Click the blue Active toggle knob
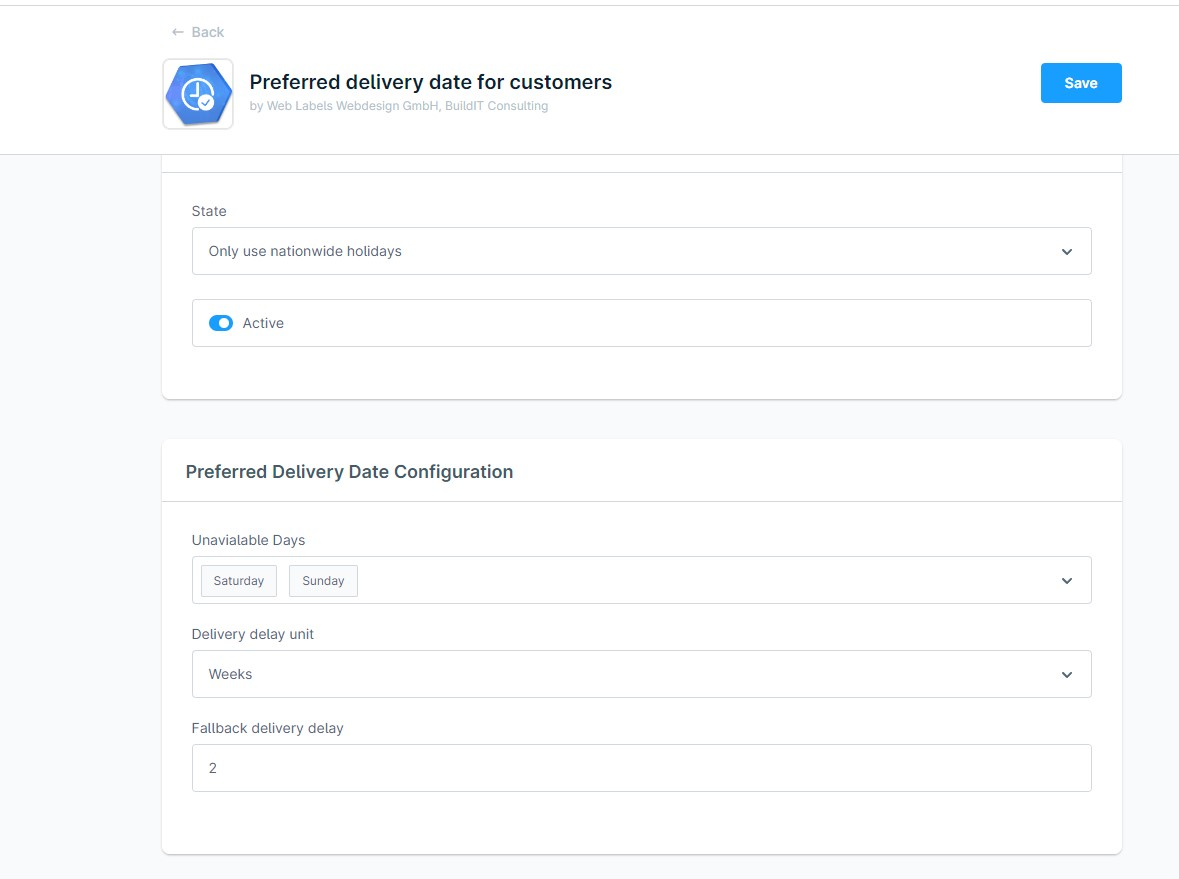This screenshot has width=1179, height=879. coord(227,322)
